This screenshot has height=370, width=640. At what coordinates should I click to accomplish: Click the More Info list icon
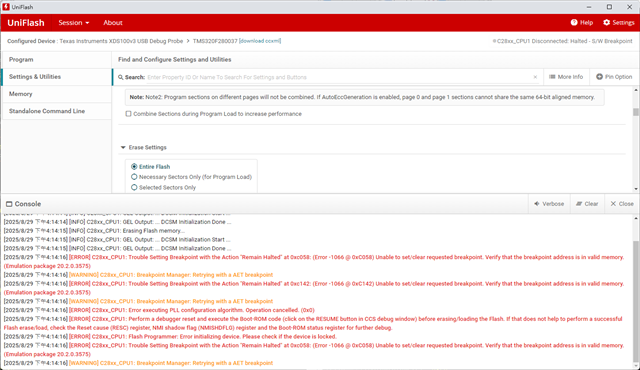tap(552, 77)
